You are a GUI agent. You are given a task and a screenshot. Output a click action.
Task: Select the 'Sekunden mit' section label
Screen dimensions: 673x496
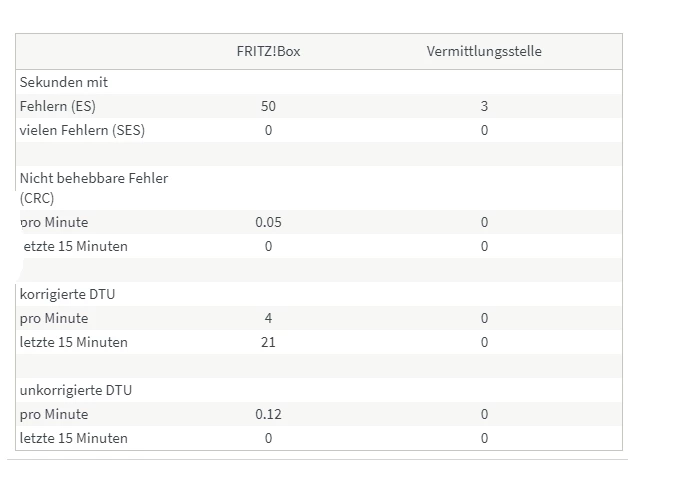[x=64, y=82]
